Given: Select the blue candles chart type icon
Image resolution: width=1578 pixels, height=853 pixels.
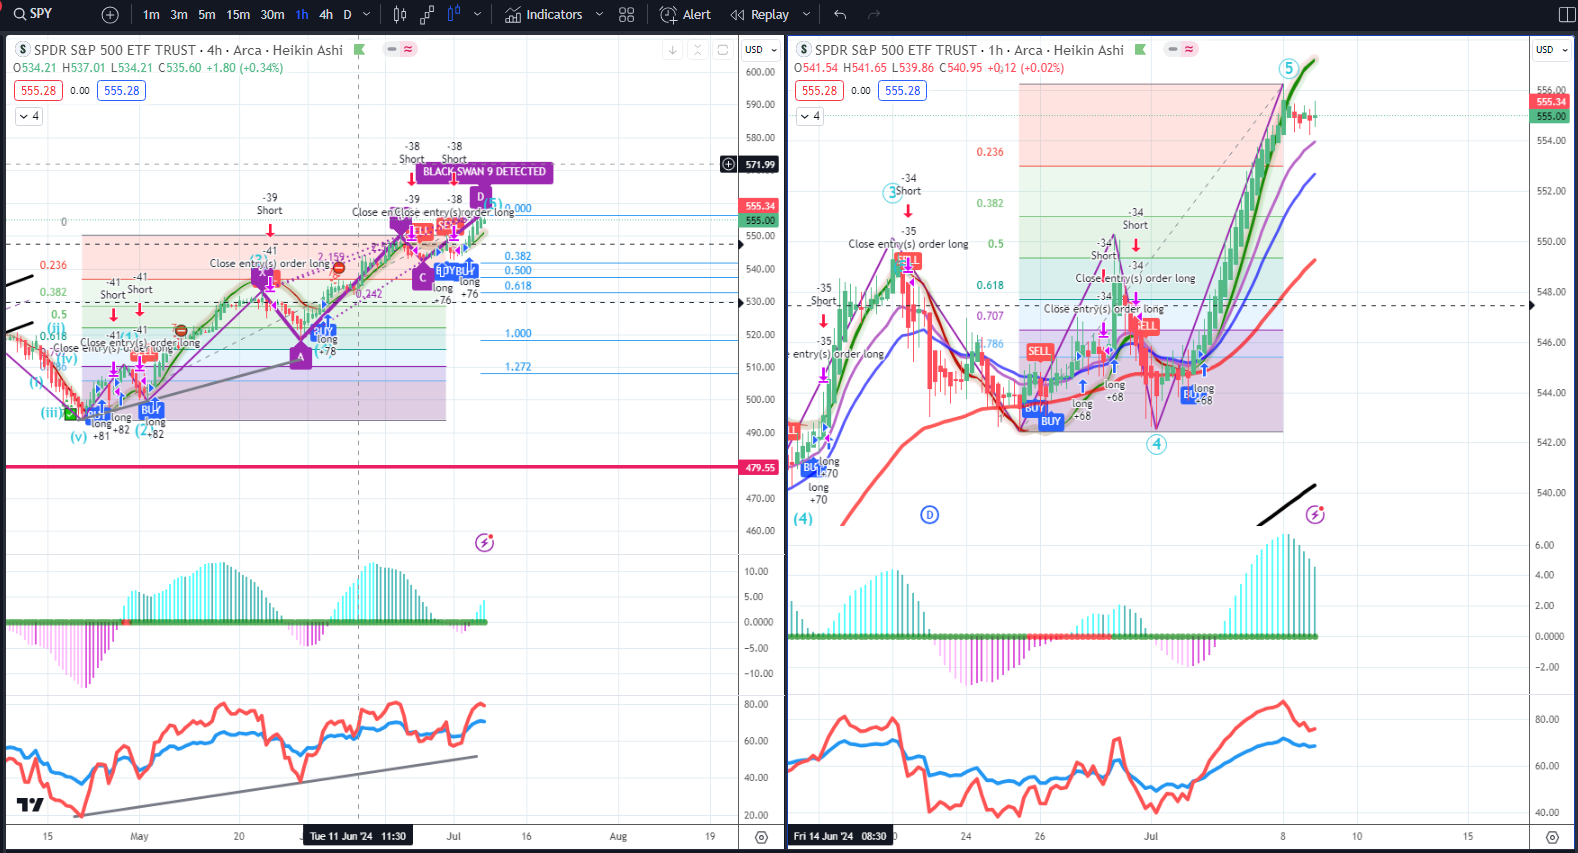Looking at the screenshot, I should tap(453, 15).
